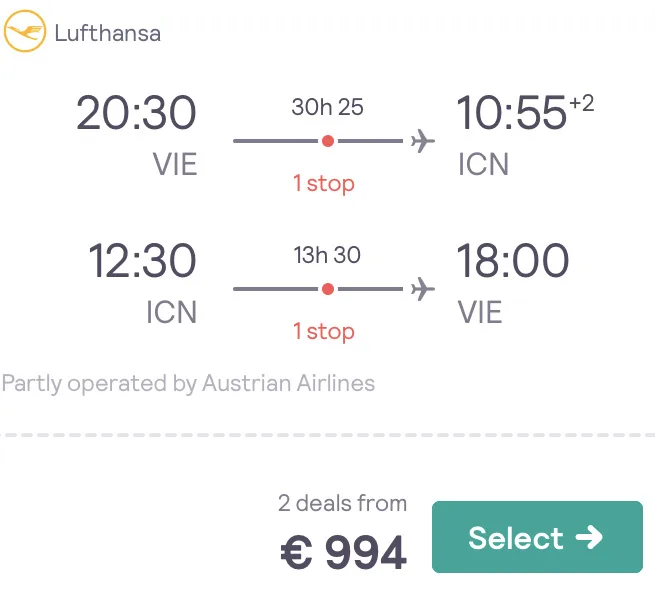This screenshot has width=655, height=603.
Task: Click the outbound flight airplane icon
Action: pos(422,141)
